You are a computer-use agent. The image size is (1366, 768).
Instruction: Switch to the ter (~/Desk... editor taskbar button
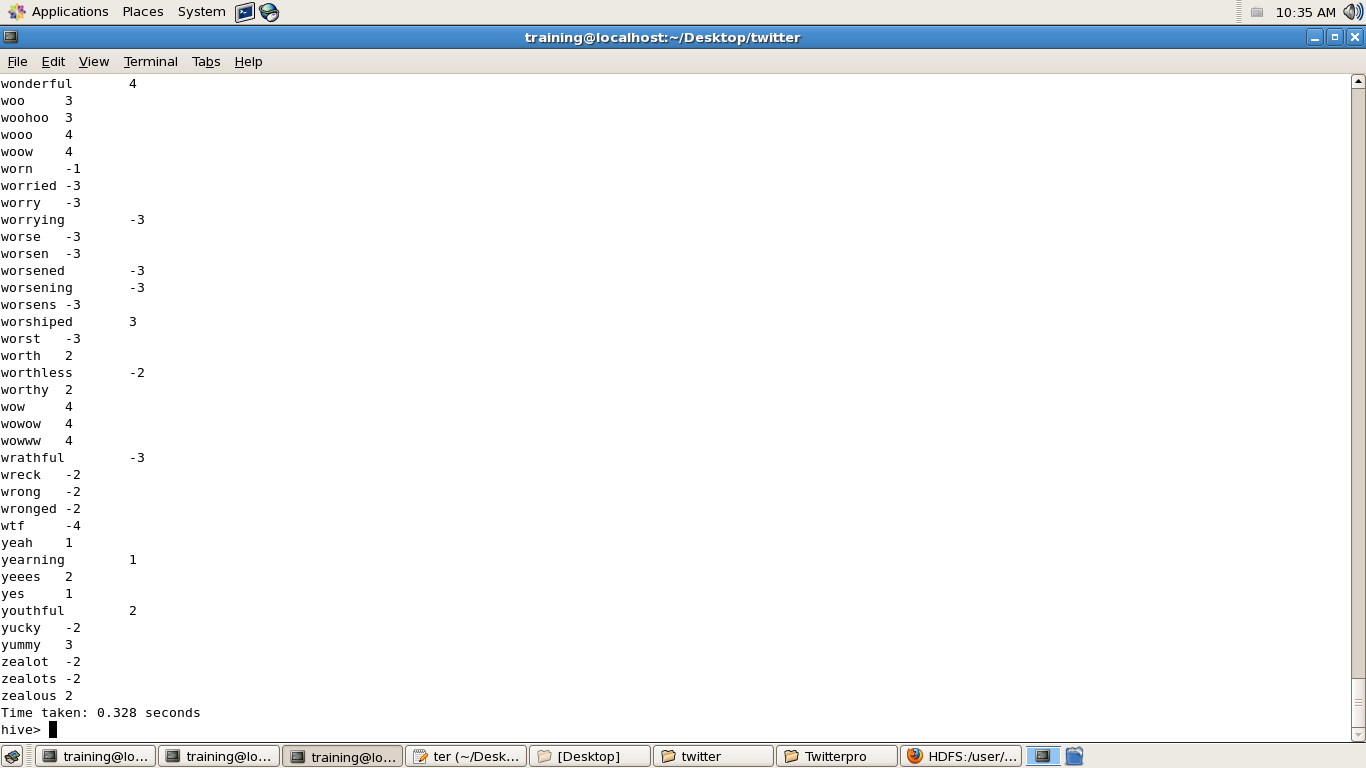pyautogui.click(x=466, y=757)
